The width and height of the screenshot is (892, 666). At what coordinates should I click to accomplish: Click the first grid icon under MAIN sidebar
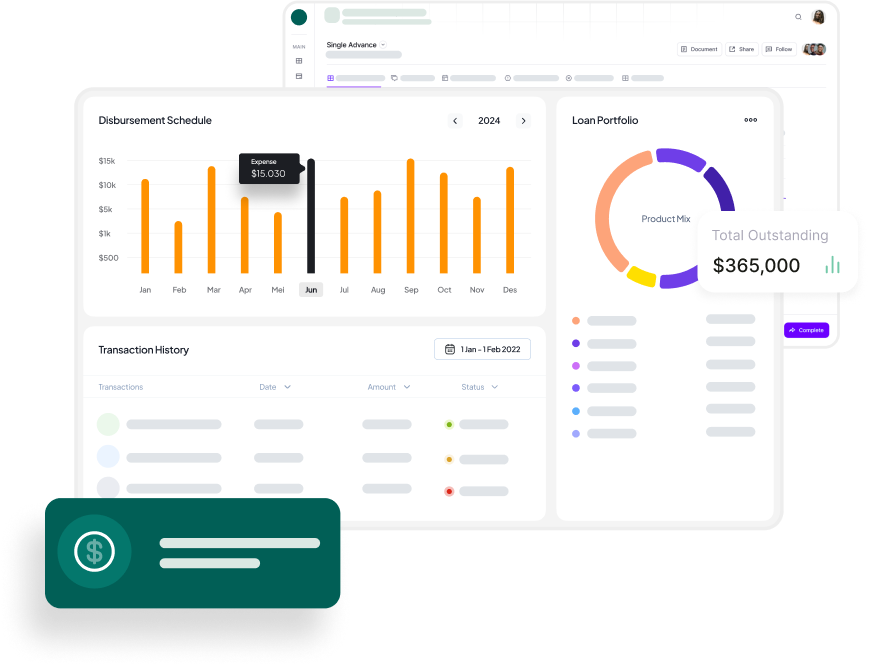coord(298,61)
